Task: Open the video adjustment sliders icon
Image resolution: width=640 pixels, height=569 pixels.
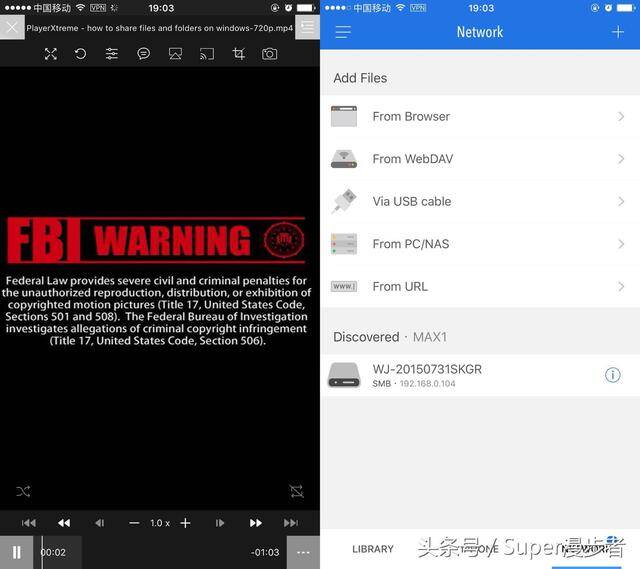Action: (112, 54)
